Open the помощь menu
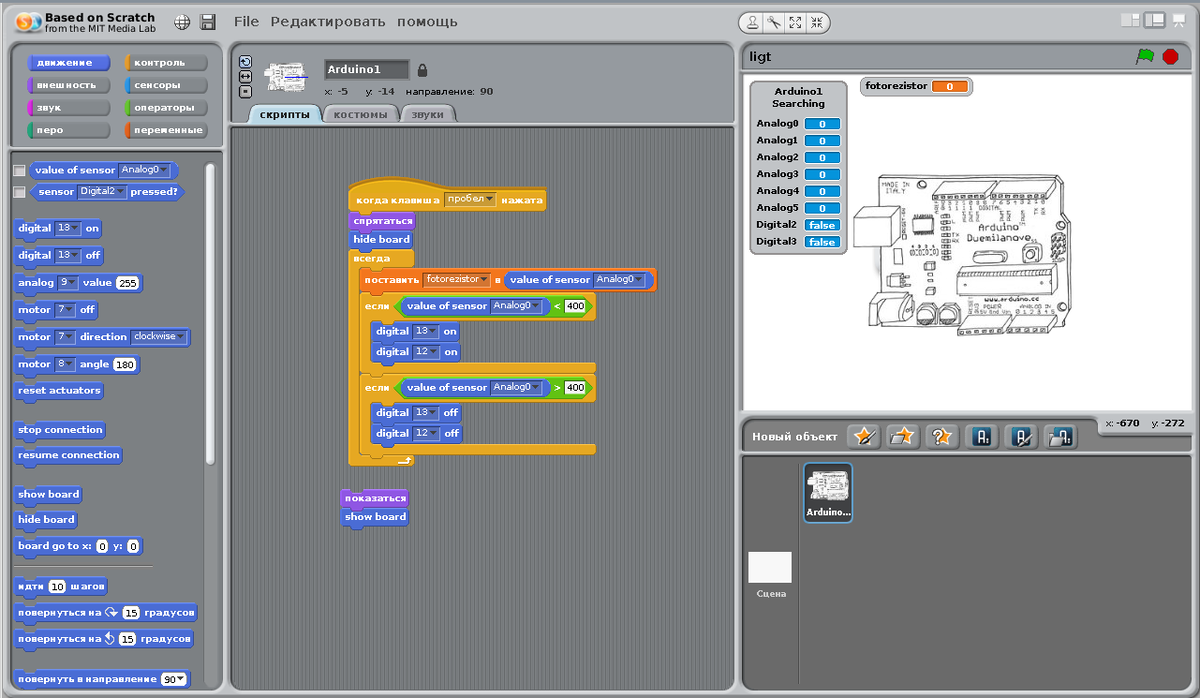The height and width of the screenshot is (698, 1200). tap(427, 21)
